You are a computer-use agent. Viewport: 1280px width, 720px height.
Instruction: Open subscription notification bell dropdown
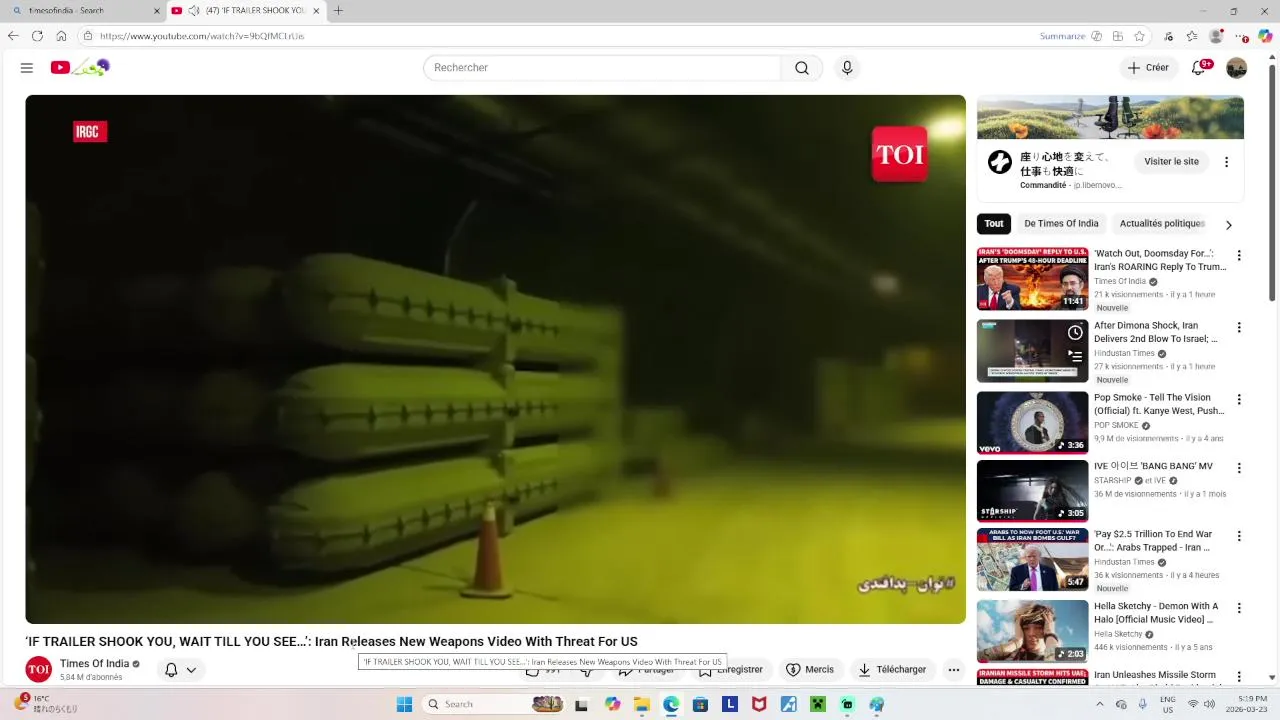181,670
